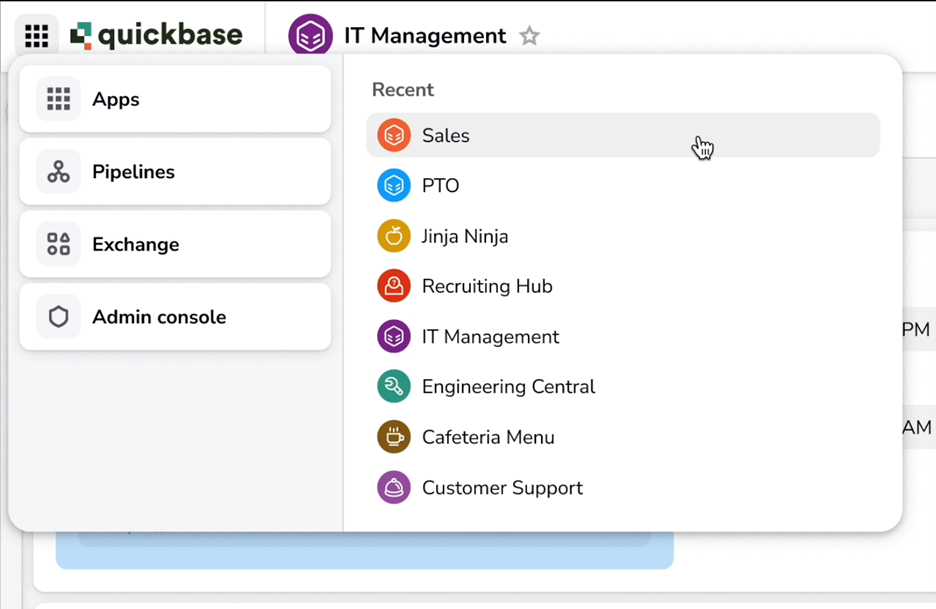The image size is (936, 609).
Task: Click the yellow Jinja Ninja apple icon
Action: click(x=394, y=236)
